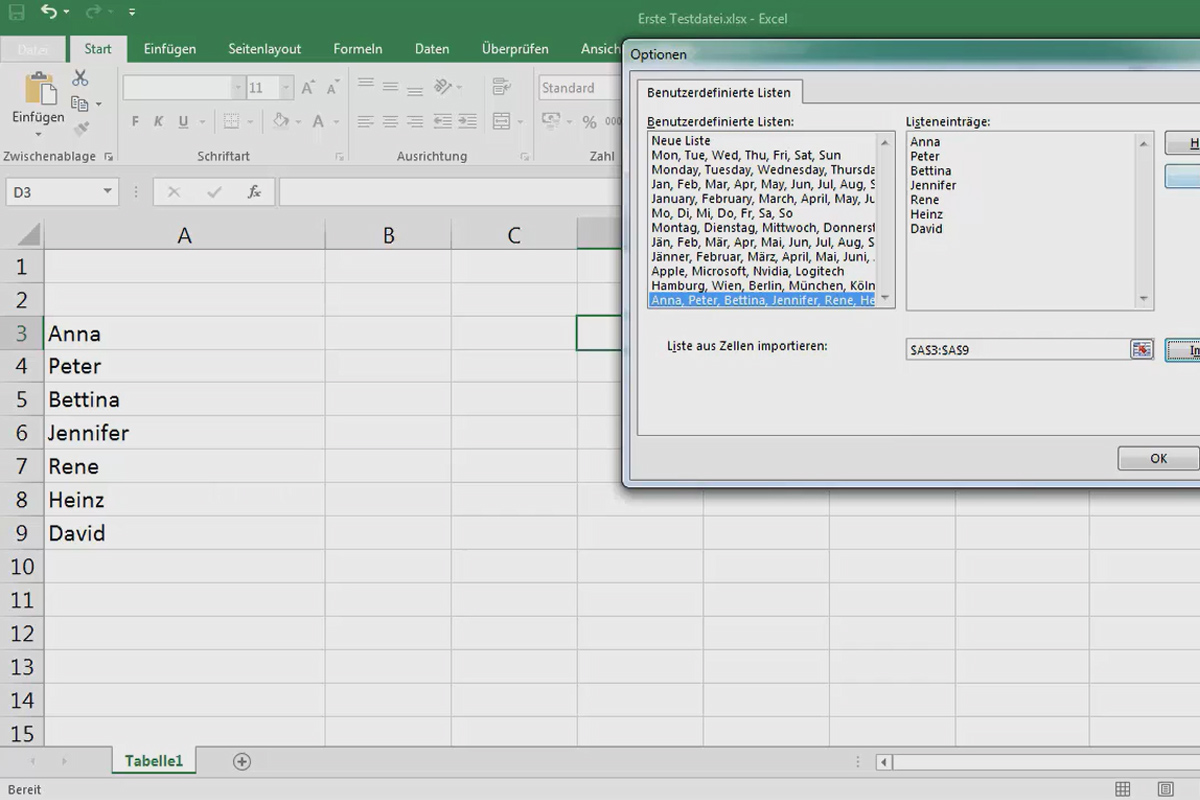Click the decrease indent icon
Viewport: 1200px width, 800px height.
click(x=444, y=122)
